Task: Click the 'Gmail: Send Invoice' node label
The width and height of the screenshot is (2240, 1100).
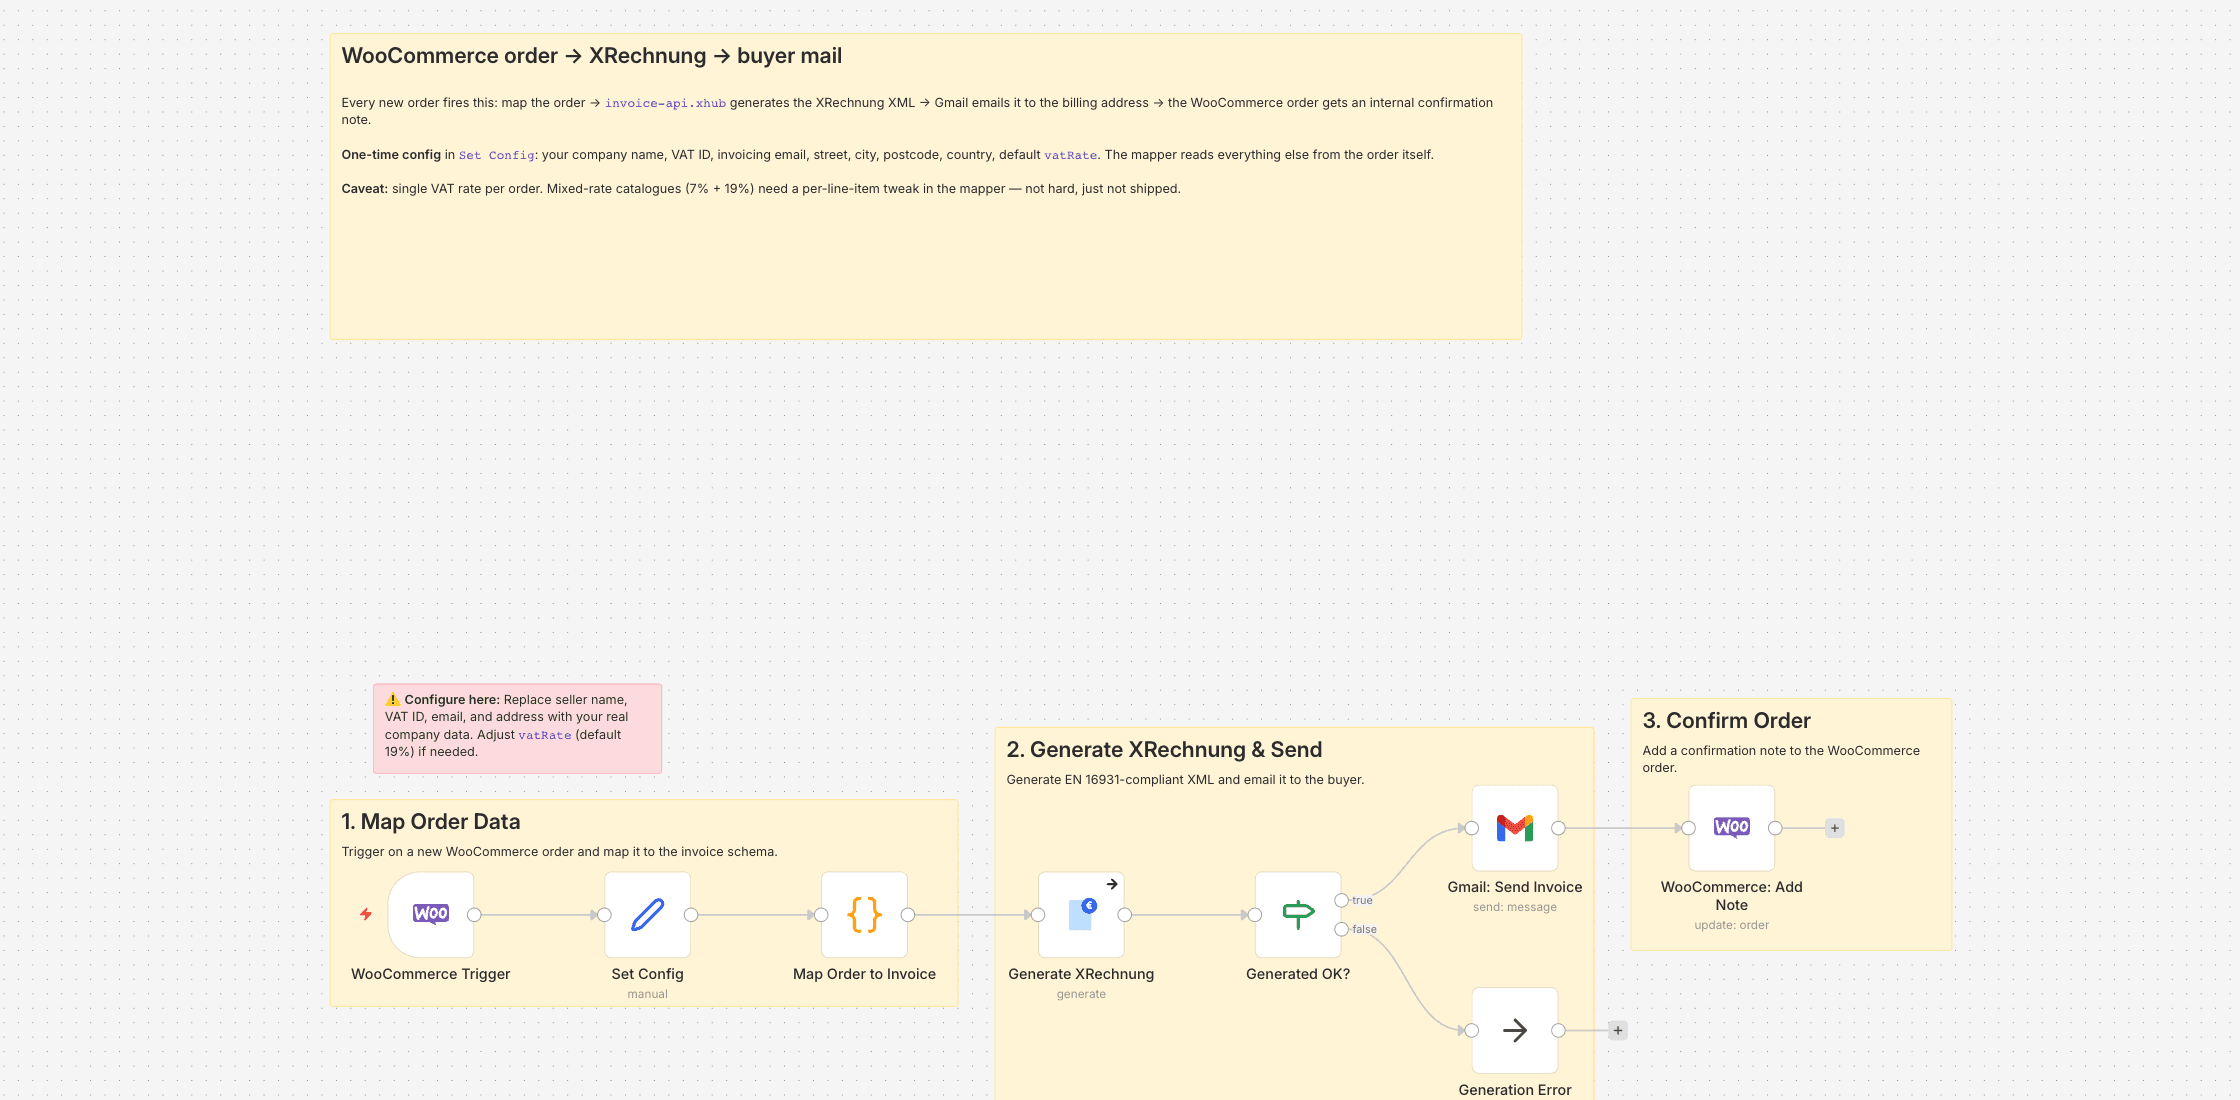Action: pos(1515,887)
